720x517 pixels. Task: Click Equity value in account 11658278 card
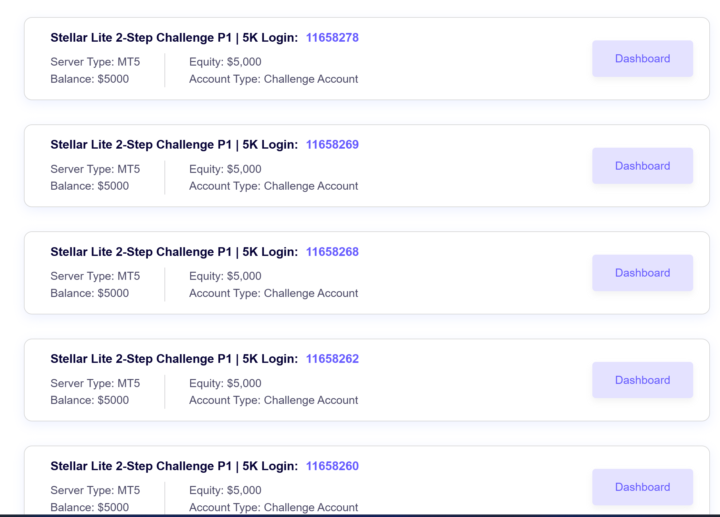pos(225,62)
